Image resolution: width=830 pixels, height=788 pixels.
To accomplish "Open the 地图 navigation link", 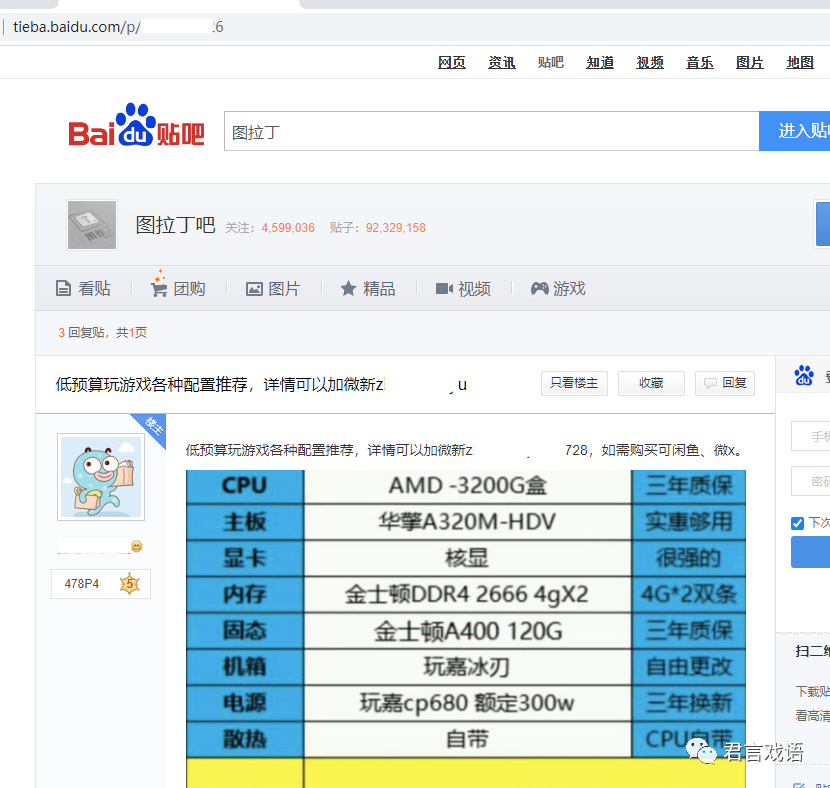I will point(800,62).
